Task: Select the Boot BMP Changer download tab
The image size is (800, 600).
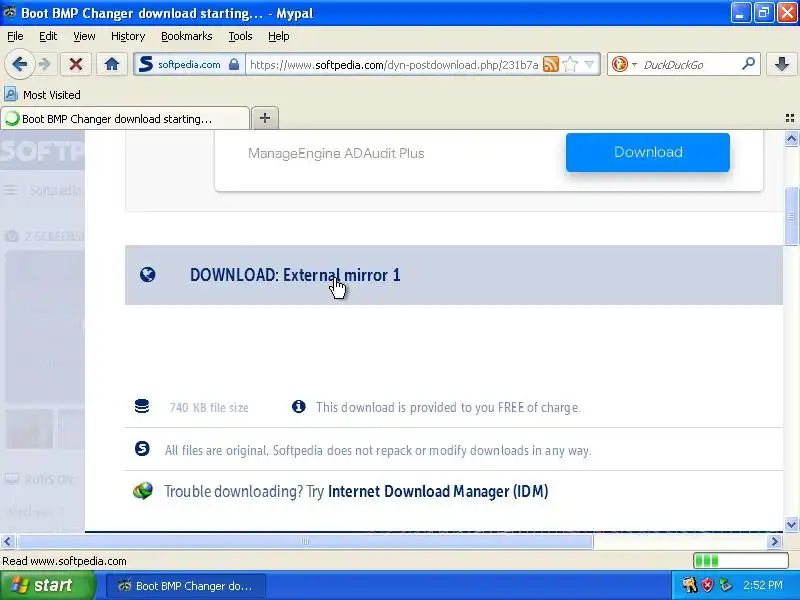Action: click(x=125, y=118)
